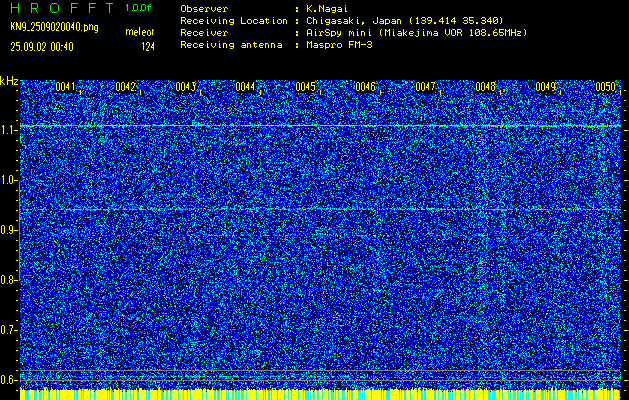The height and width of the screenshot is (400, 629).
Task: Click the meteor label
Action: pos(140,32)
